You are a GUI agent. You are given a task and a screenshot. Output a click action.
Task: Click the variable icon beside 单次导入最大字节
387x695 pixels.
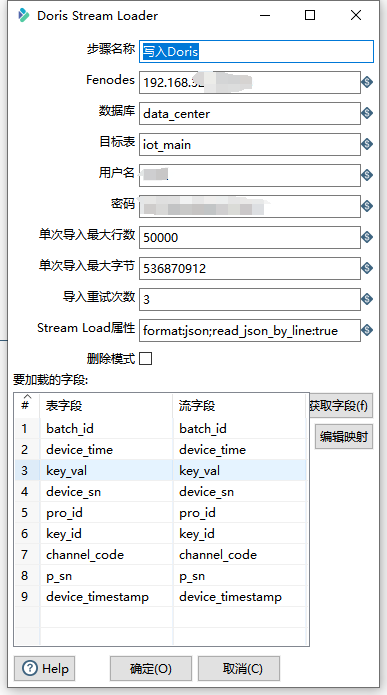click(x=367, y=269)
